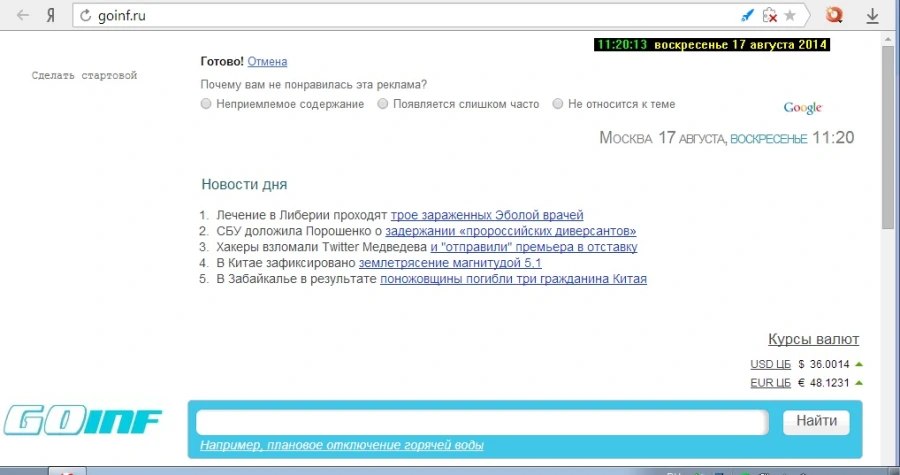Click the "Готово!" confirmation text
The width and height of the screenshot is (900, 475).
click(x=222, y=61)
